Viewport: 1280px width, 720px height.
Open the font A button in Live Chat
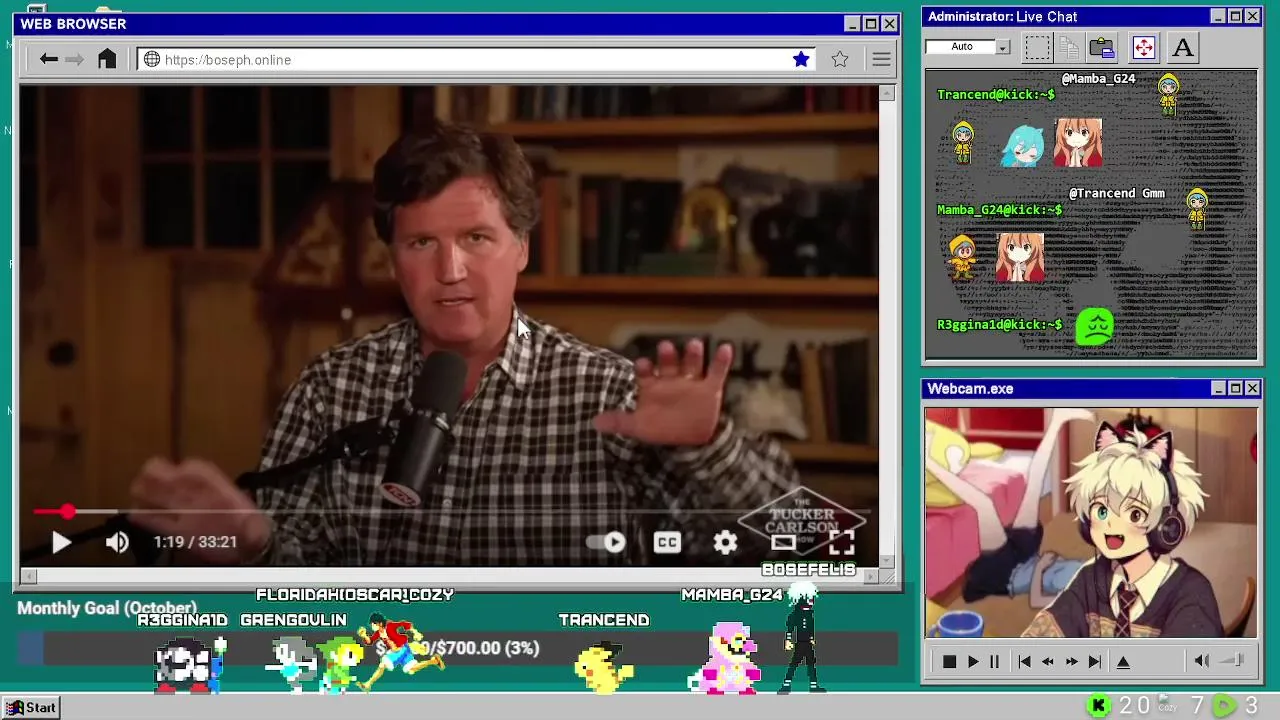[1183, 47]
